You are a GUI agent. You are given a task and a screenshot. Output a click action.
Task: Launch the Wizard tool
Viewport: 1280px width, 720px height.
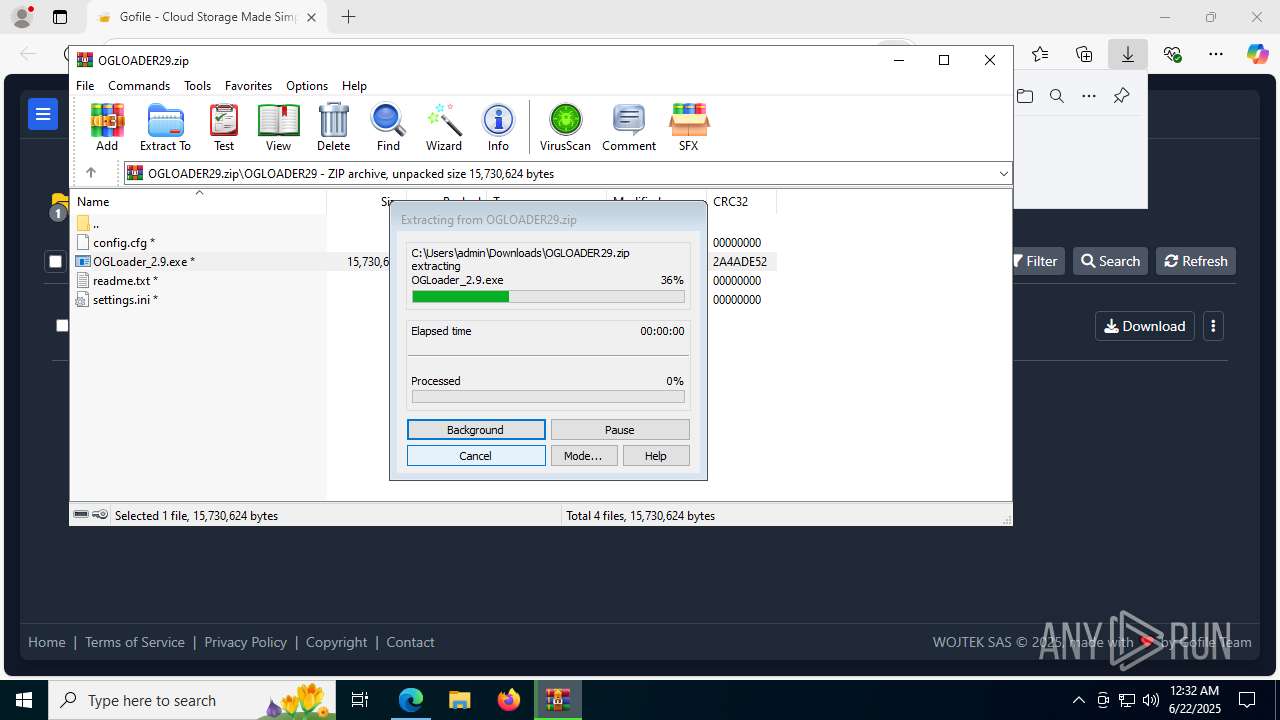[x=444, y=127]
